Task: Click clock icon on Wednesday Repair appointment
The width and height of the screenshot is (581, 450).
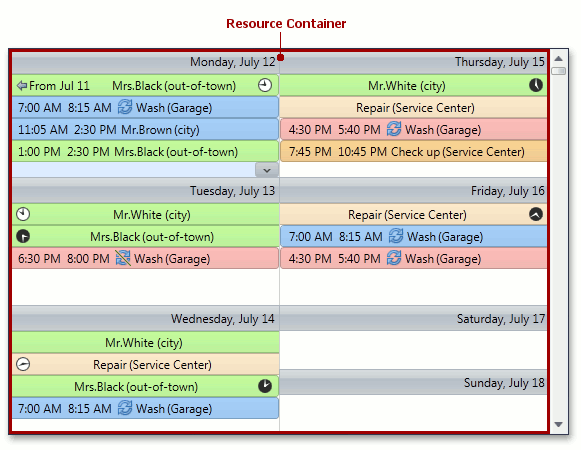Action: 23,364
